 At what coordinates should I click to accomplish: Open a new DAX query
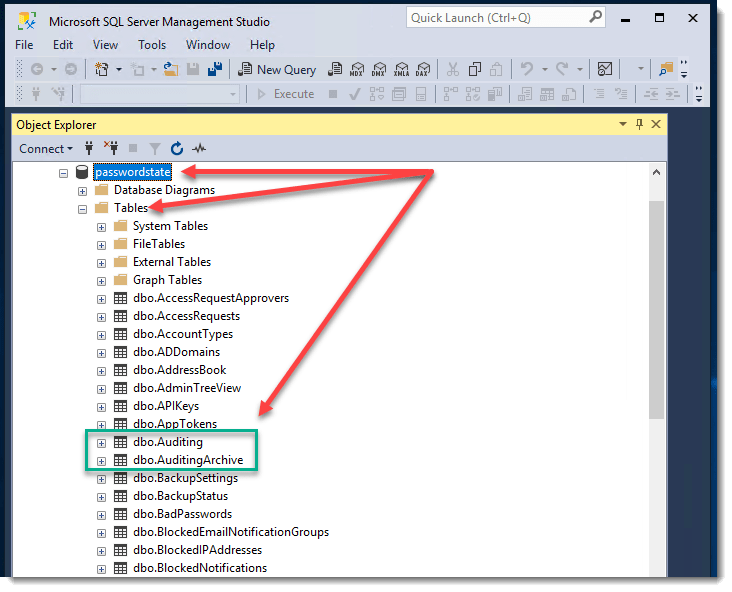423,70
